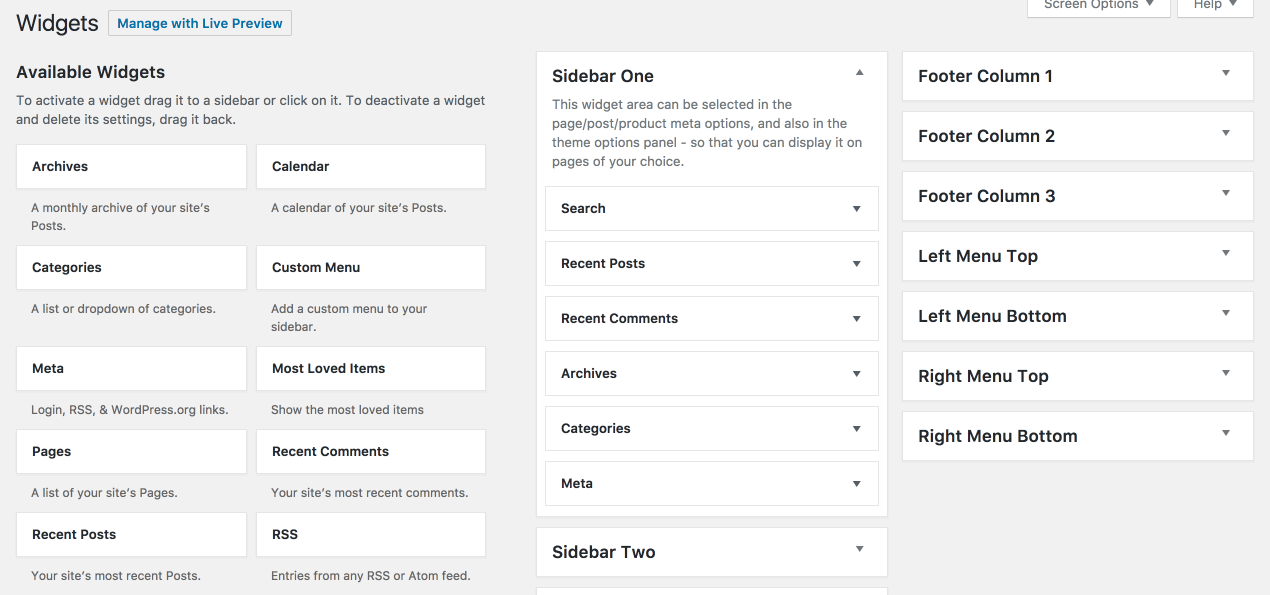Click Recent Posts title in Sidebar One
Screen dimensions: 1270x595
603,263
